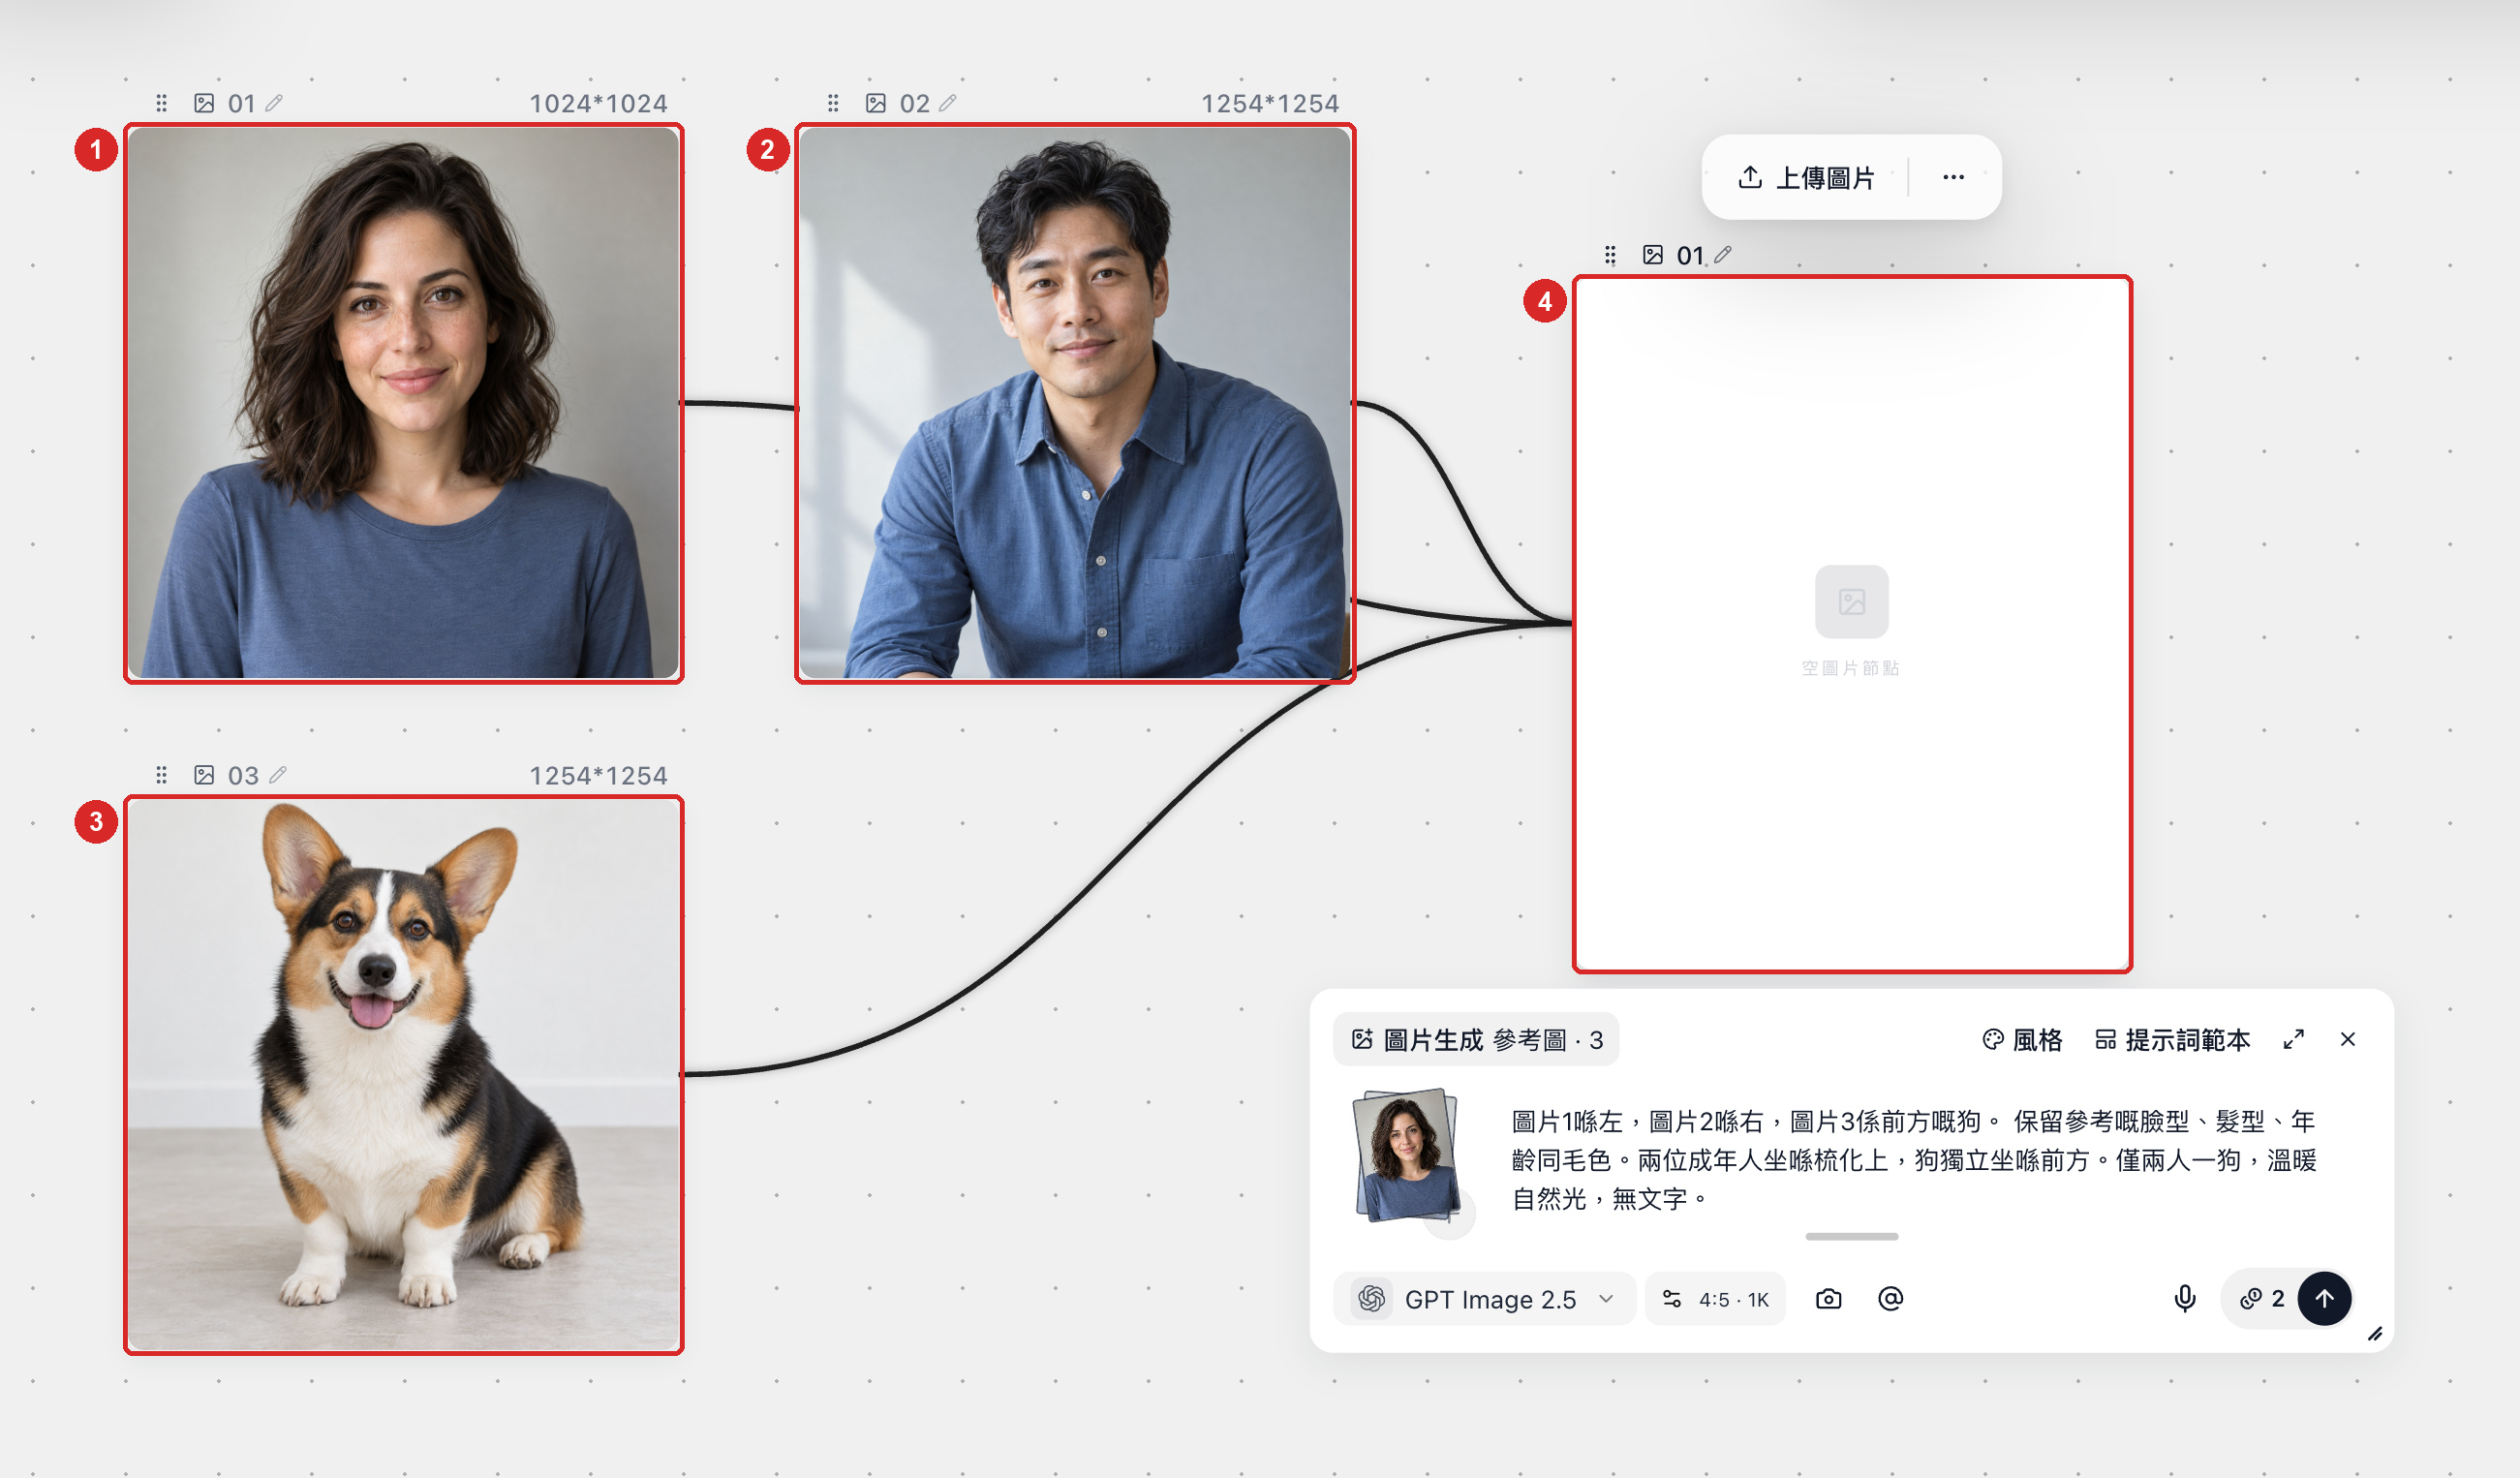Click the prompt panel horizontal drag bar
This screenshot has width=2520, height=1478.
(1852, 1237)
